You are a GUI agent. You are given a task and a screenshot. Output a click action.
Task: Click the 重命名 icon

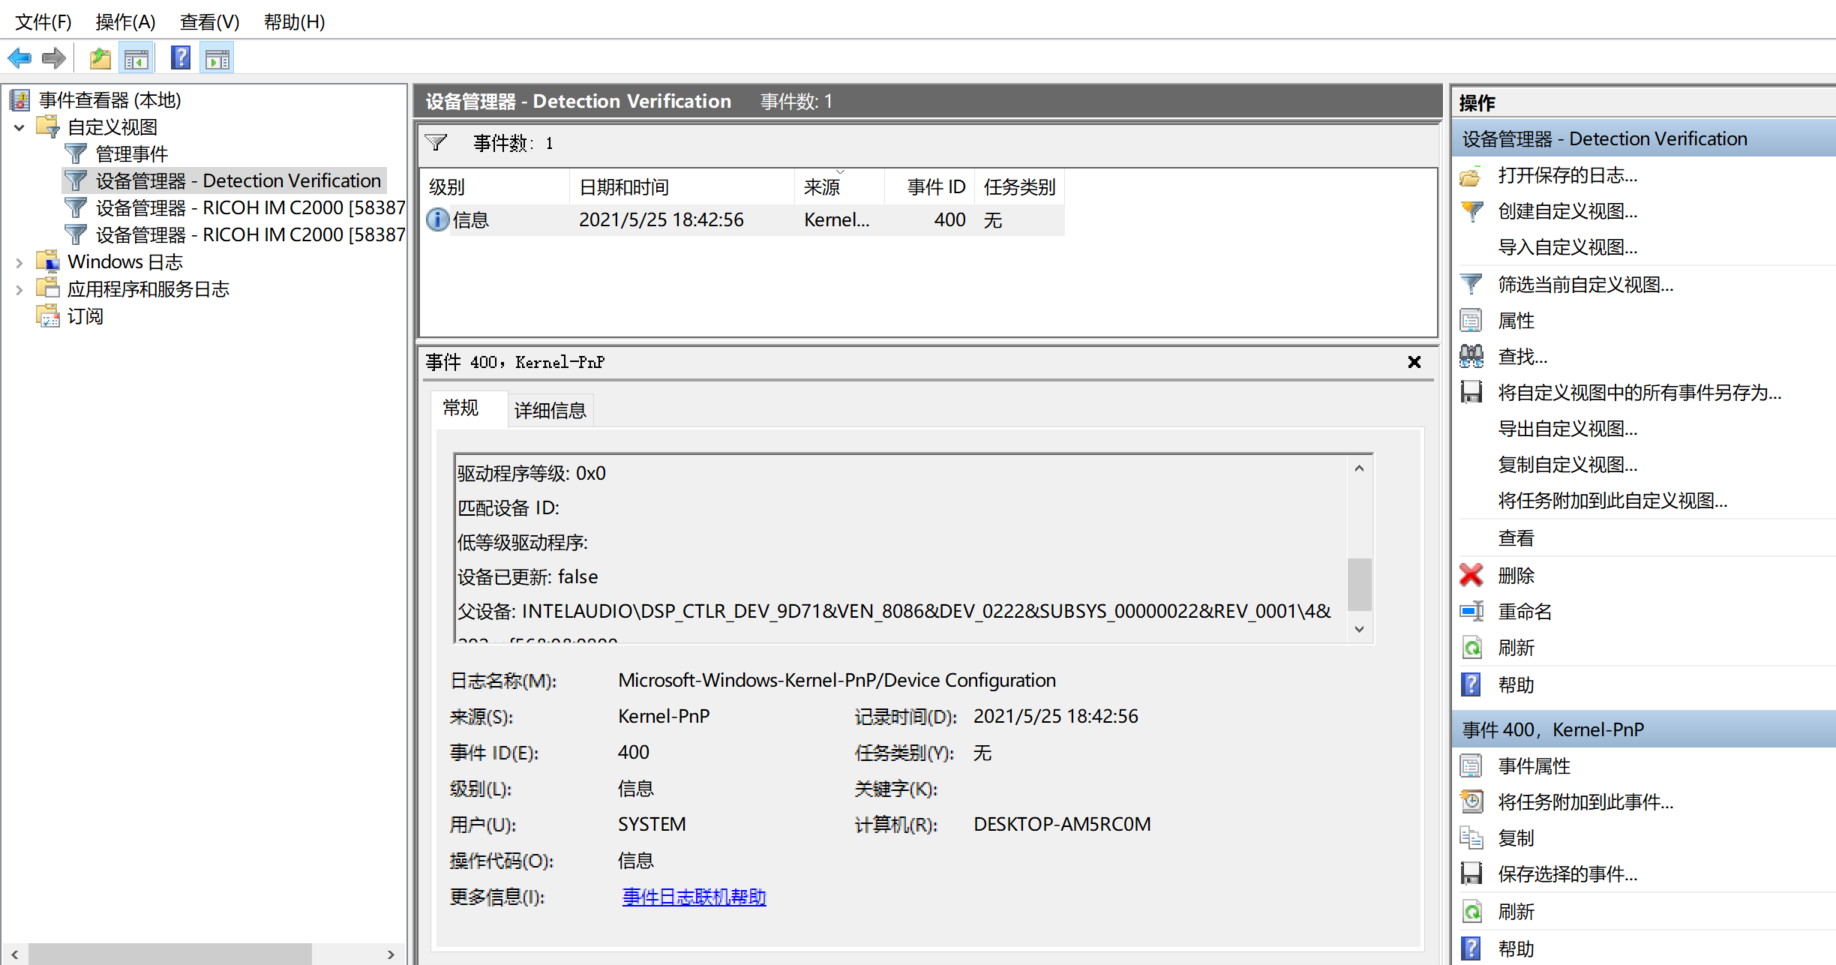pyautogui.click(x=1471, y=611)
